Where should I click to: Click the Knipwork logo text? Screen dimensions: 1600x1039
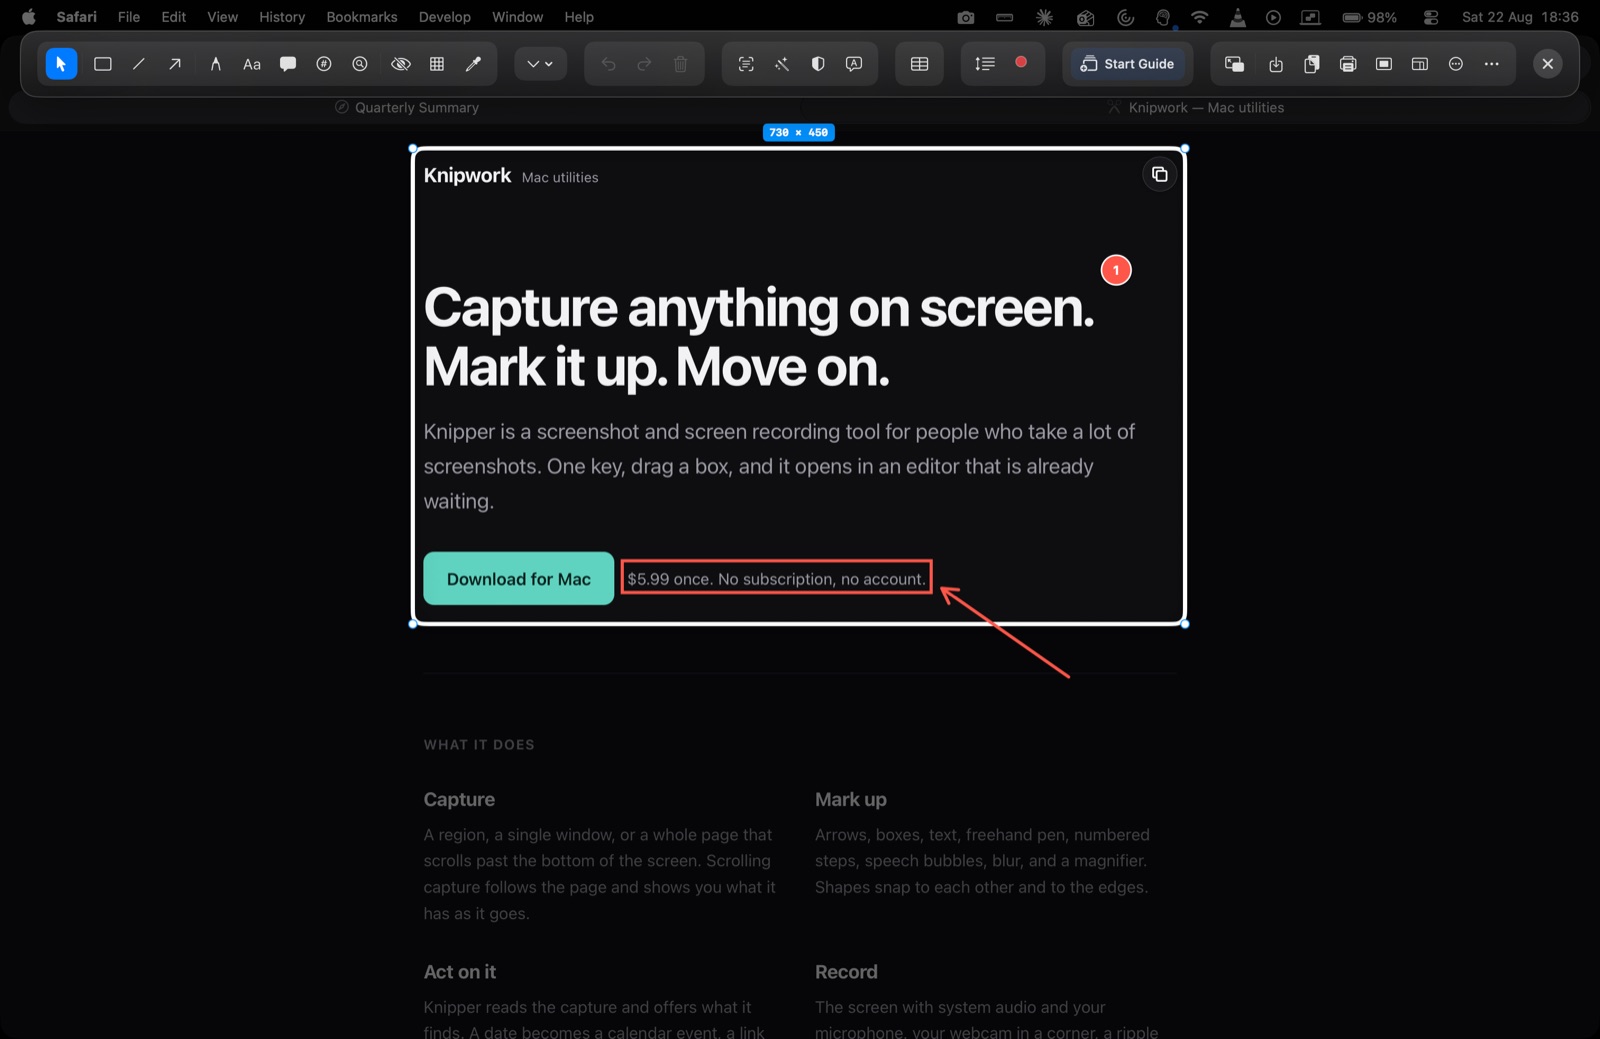click(x=467, y=176)
